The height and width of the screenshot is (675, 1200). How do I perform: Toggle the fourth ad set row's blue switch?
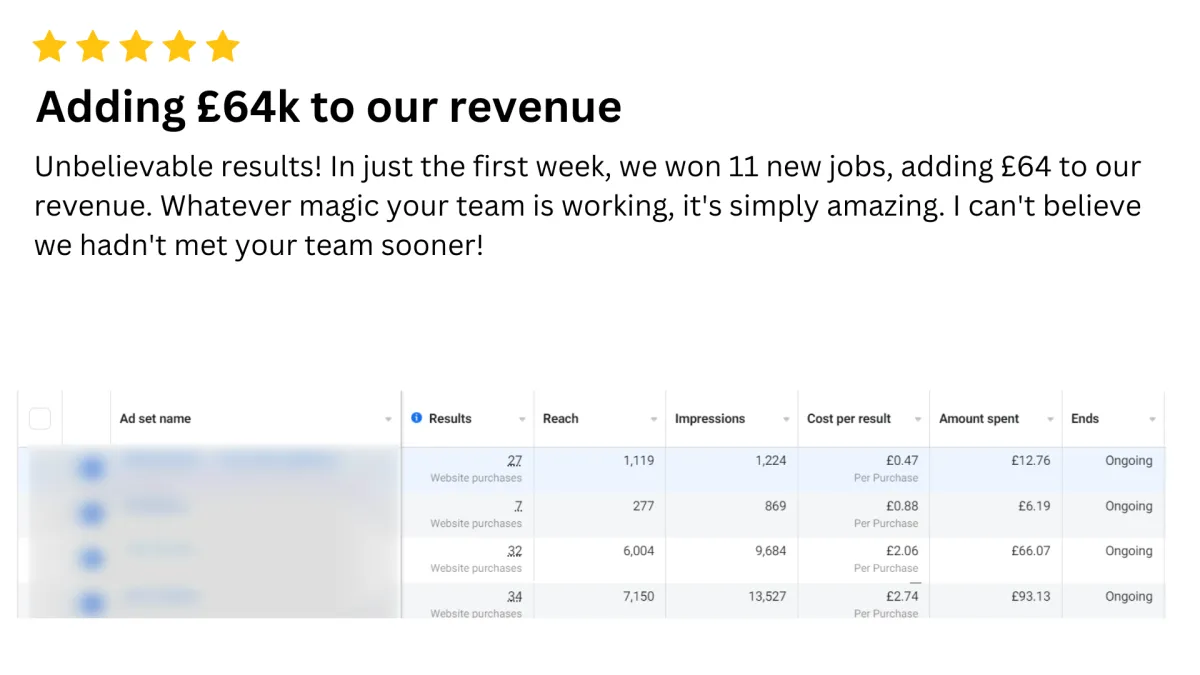pyautogui.click(x=91, y=602)
